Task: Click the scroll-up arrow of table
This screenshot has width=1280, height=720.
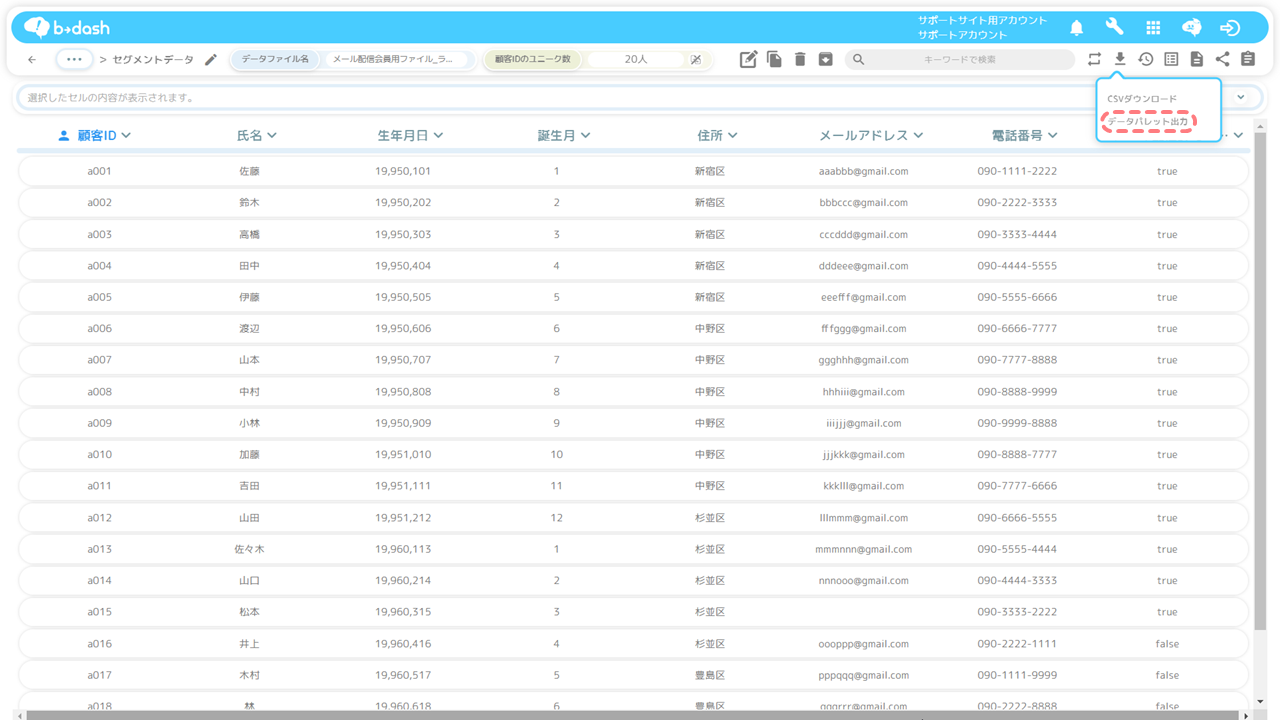Action: point(1260,125)
